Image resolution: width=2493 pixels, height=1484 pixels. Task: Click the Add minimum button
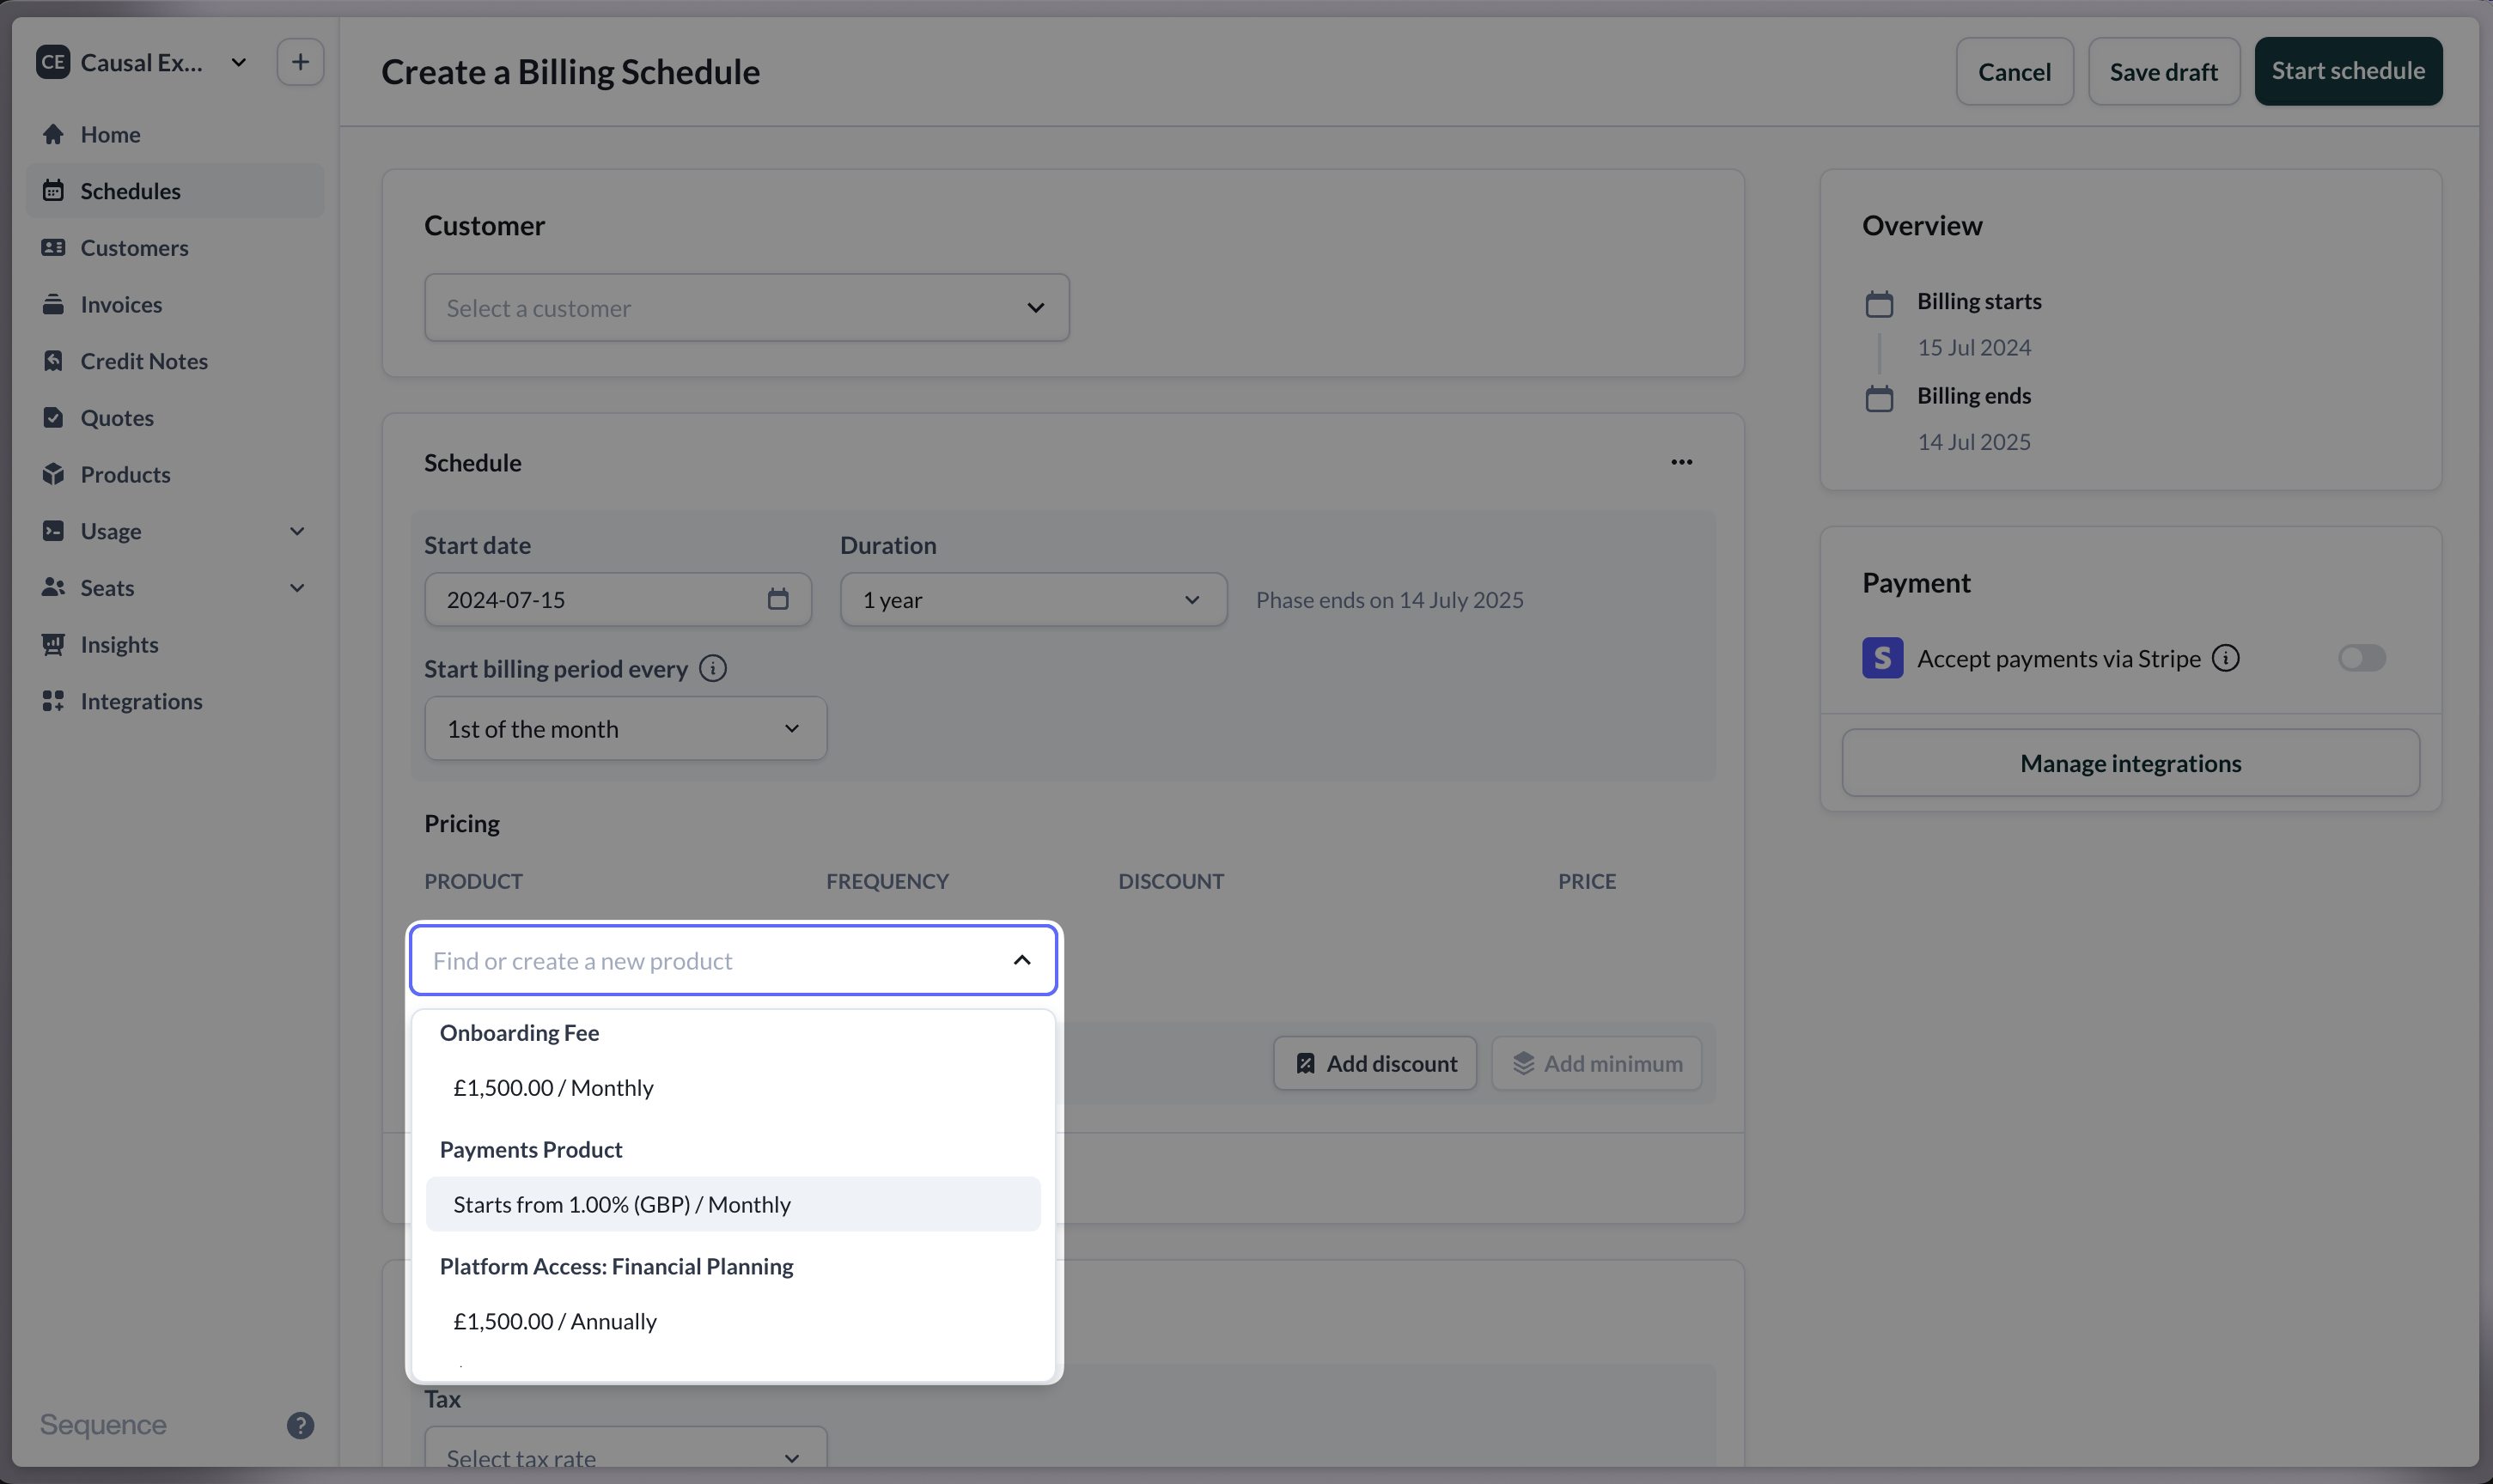tap(1596, 1063)
